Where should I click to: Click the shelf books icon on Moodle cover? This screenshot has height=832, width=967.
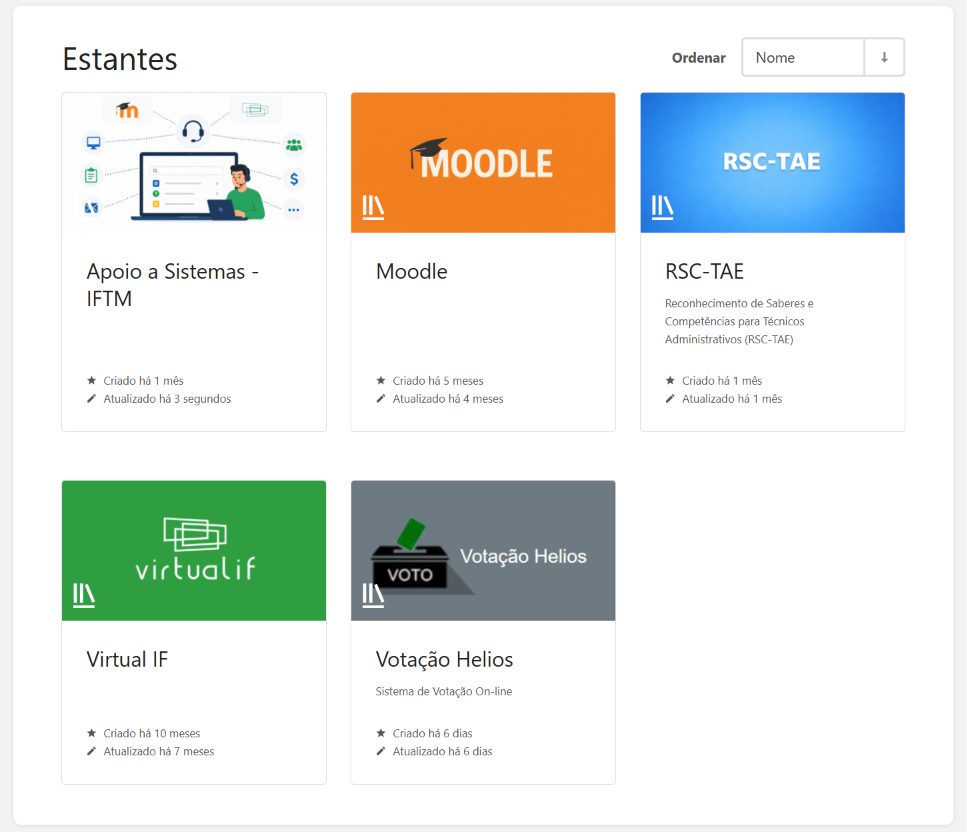pyautogui.click(x=373, y=207)
